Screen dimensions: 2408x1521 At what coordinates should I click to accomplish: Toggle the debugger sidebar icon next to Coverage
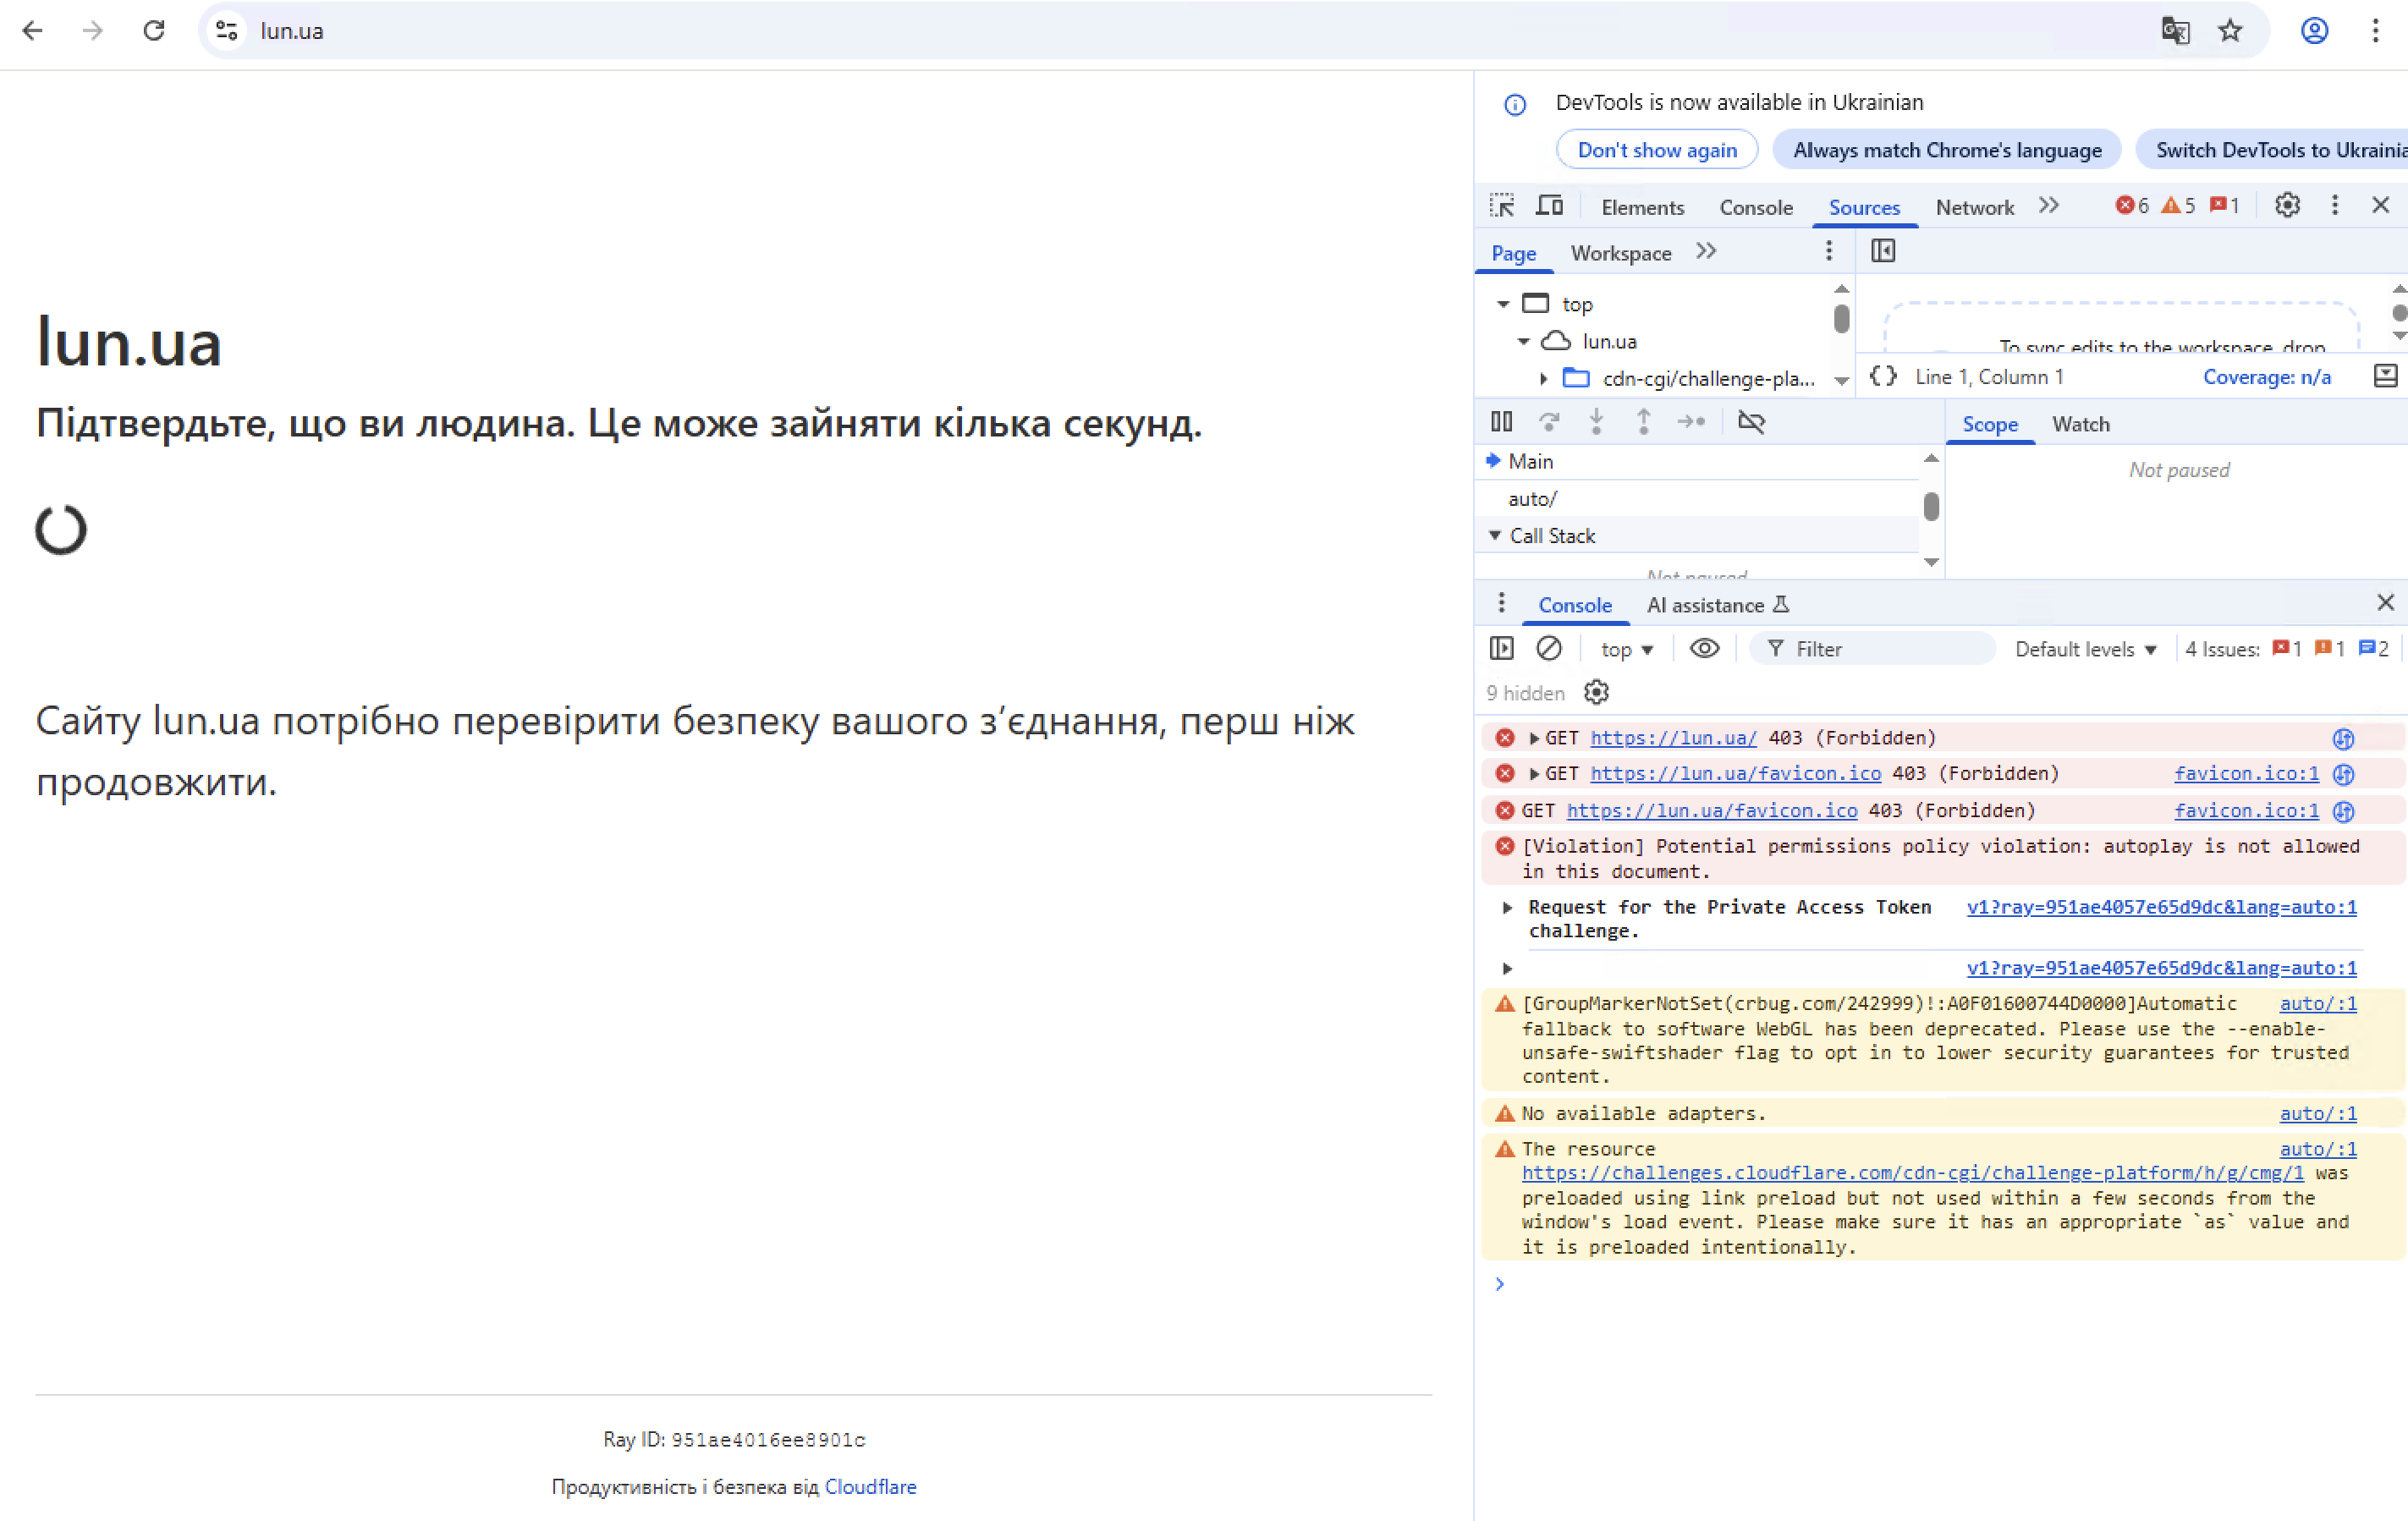click(x=2385, y=376)
